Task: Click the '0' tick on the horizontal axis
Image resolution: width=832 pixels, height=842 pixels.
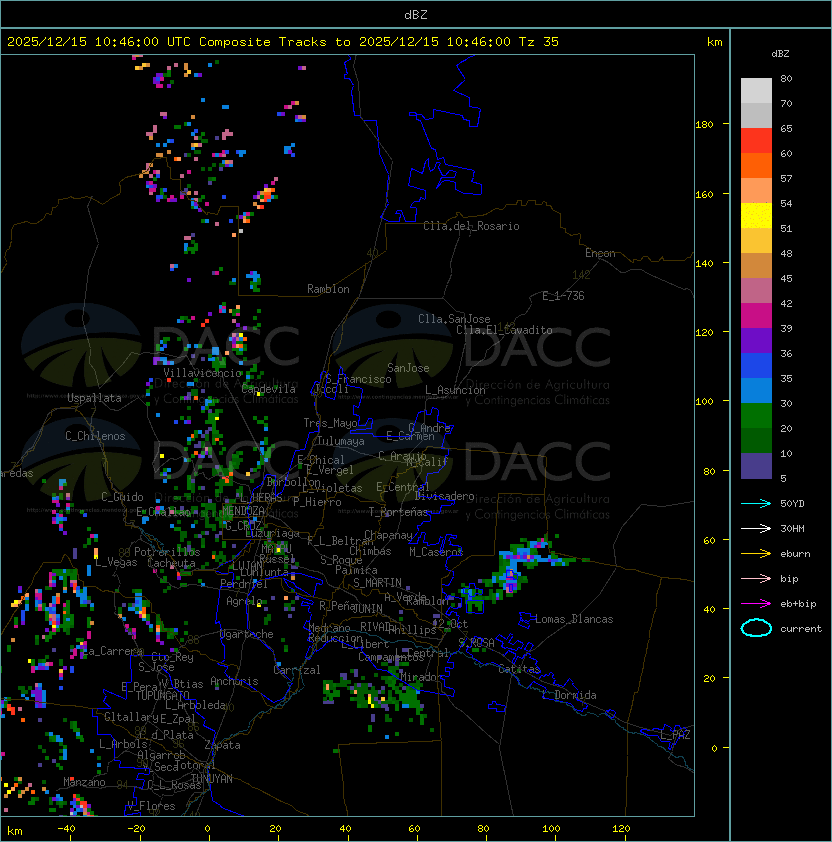Action: coord(207,829)
